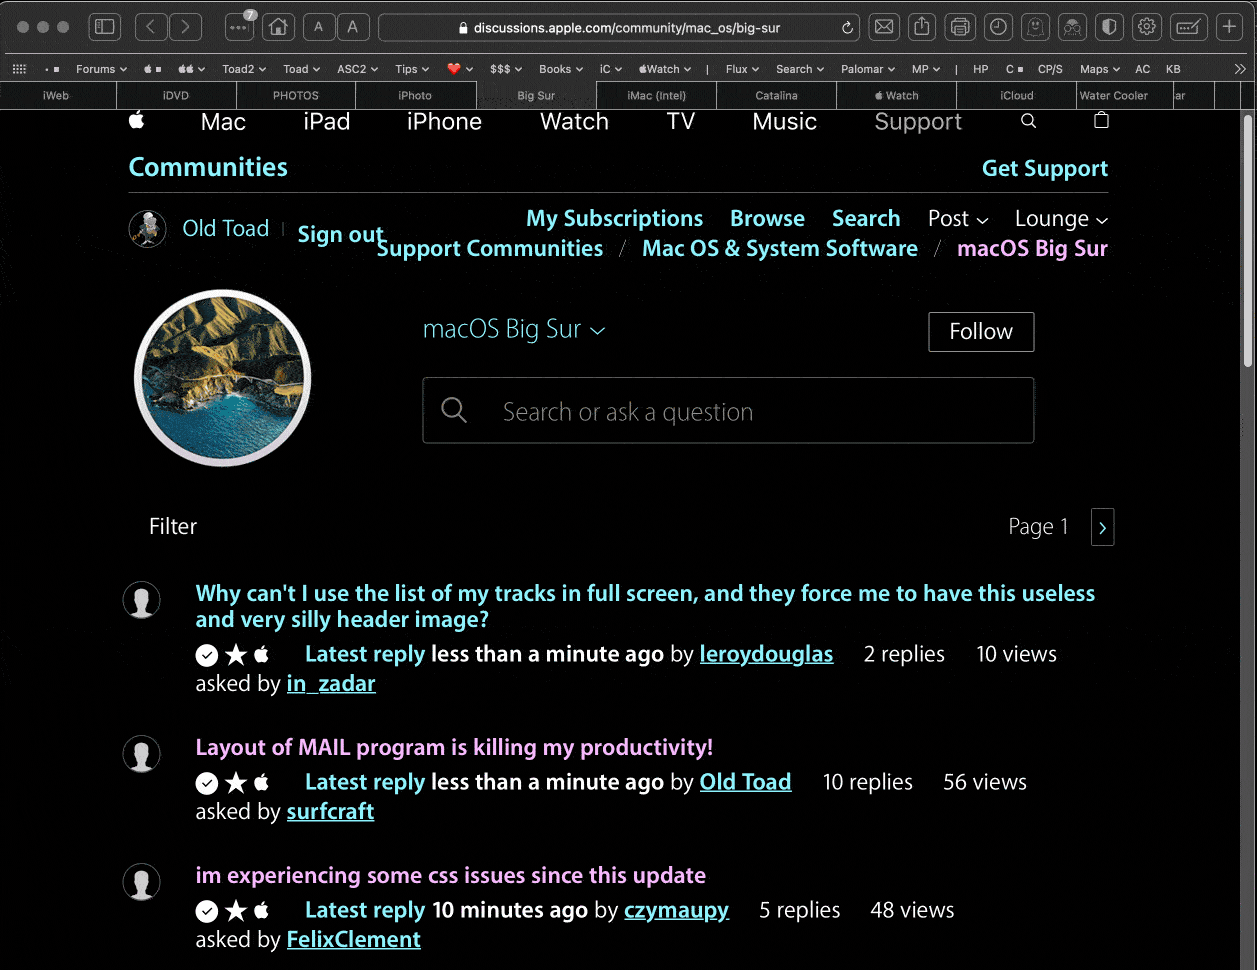
Task: Toggle the Safari sidebar button
Action: tap(105, 27)
